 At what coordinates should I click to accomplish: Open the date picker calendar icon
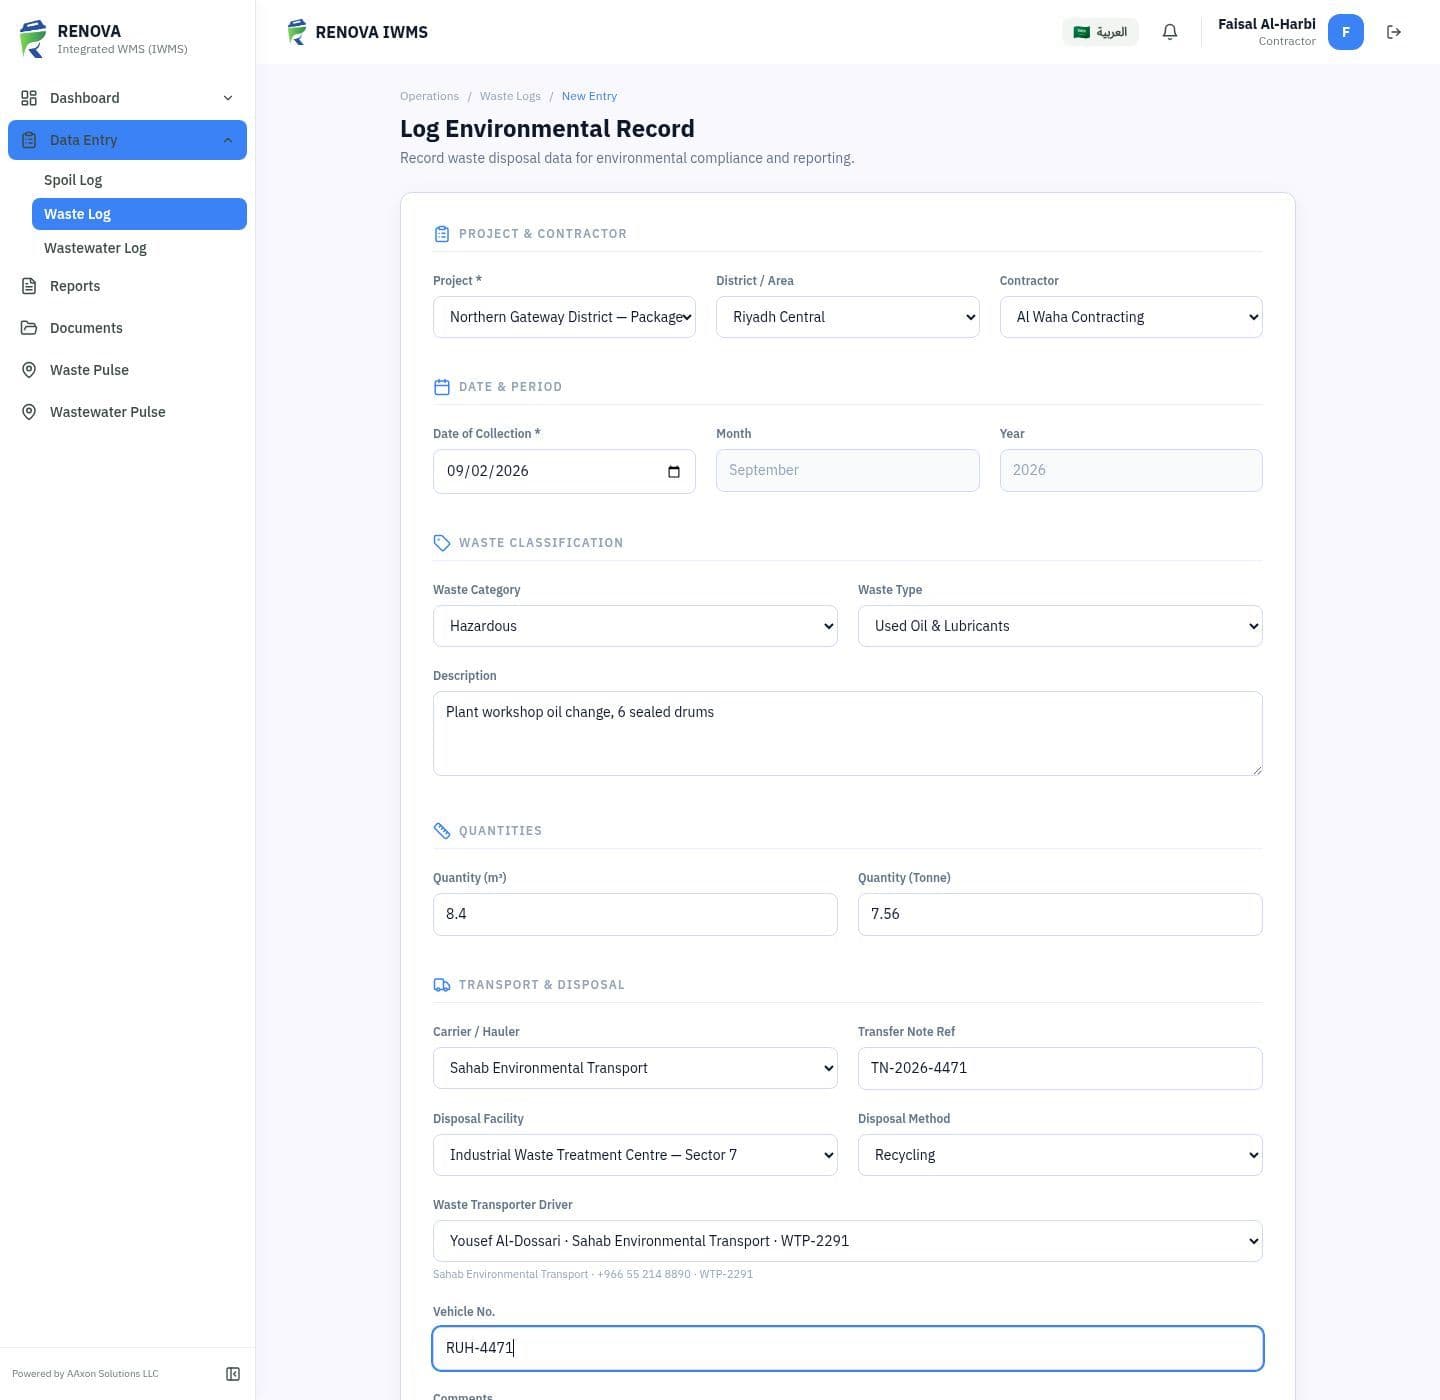click(674, 471)
